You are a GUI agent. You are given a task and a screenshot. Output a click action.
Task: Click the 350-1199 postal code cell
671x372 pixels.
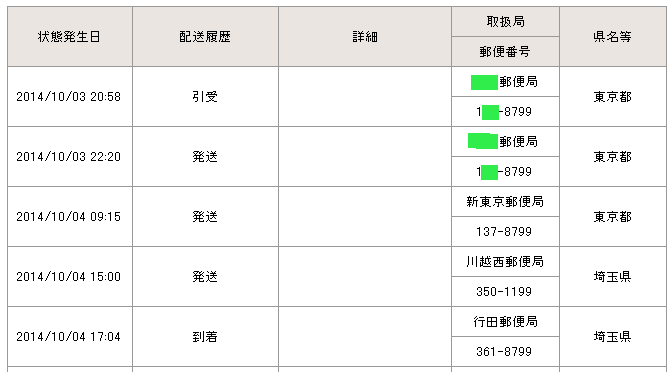pyautogui.click(x=505, y=291)
